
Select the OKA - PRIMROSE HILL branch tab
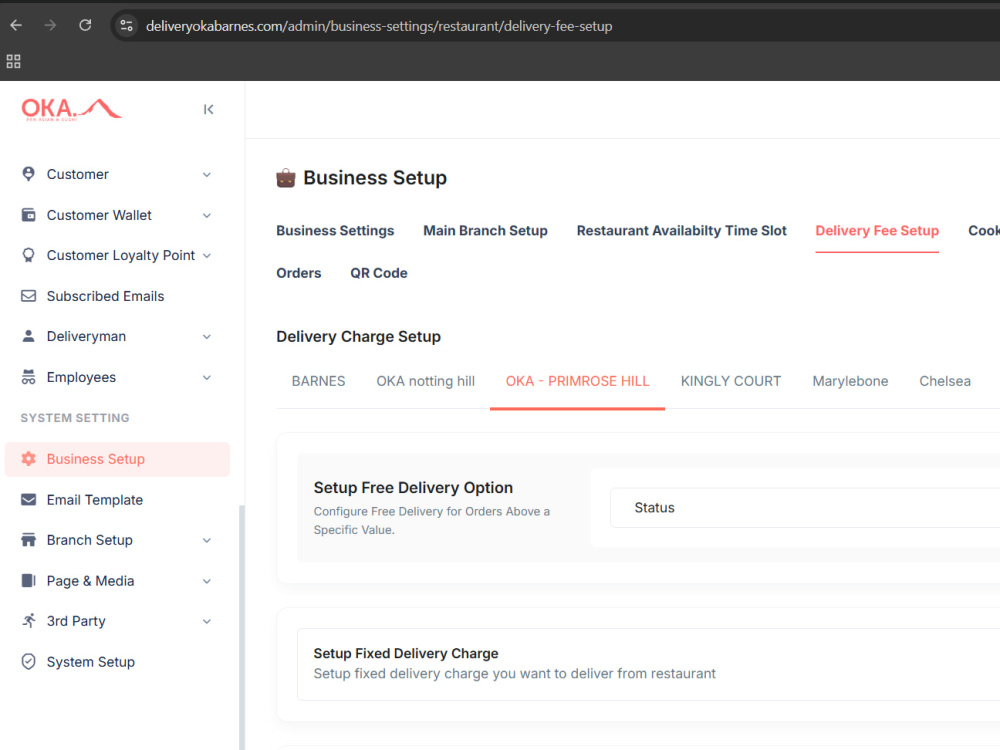[x=577, y=381]
